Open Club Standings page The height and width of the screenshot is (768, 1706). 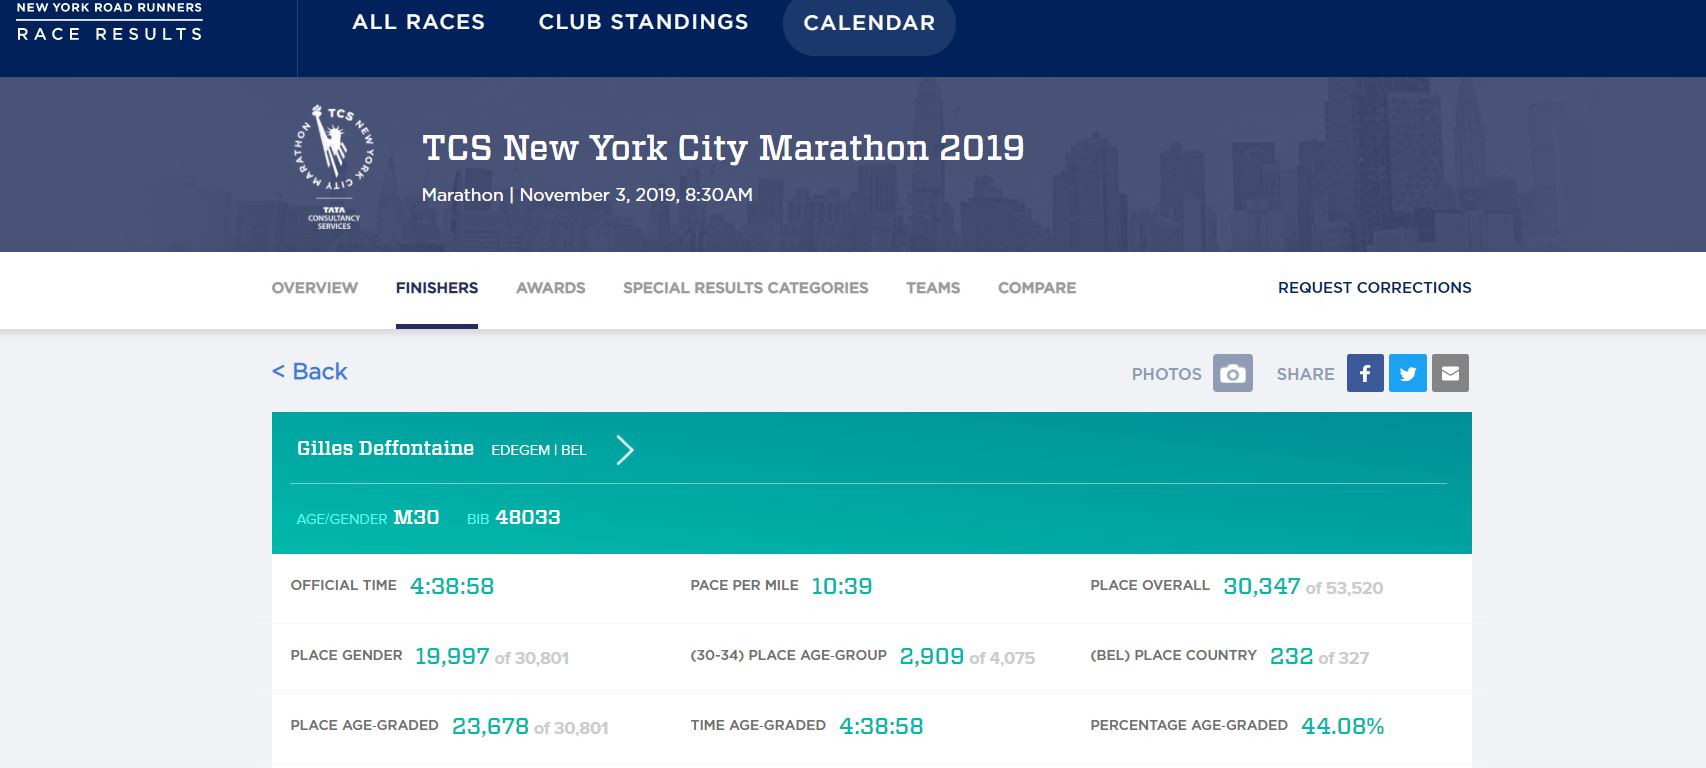(x=643, y=22)
